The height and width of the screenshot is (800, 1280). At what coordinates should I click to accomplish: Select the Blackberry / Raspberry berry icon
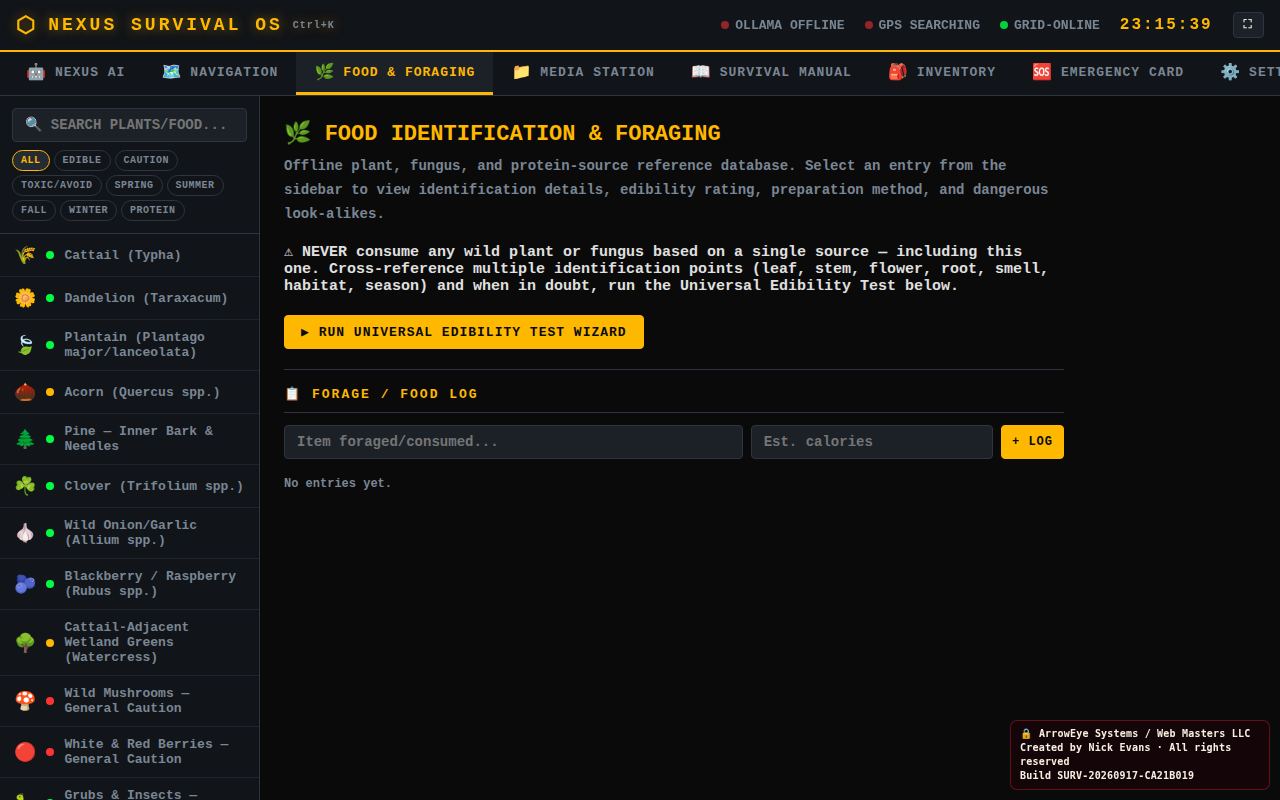pyautogui.click(x=25, y=584)
